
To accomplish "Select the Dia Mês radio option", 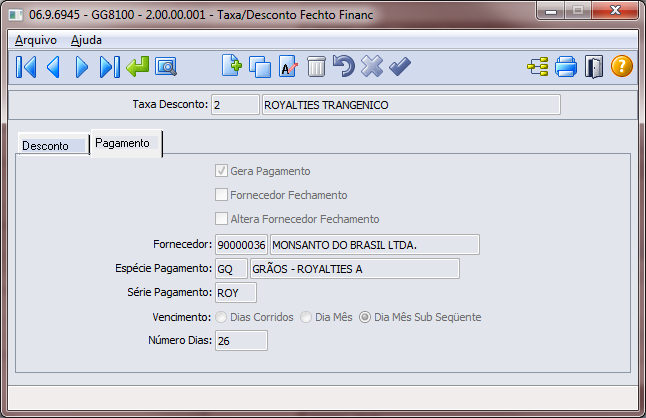I will [306, 317].
